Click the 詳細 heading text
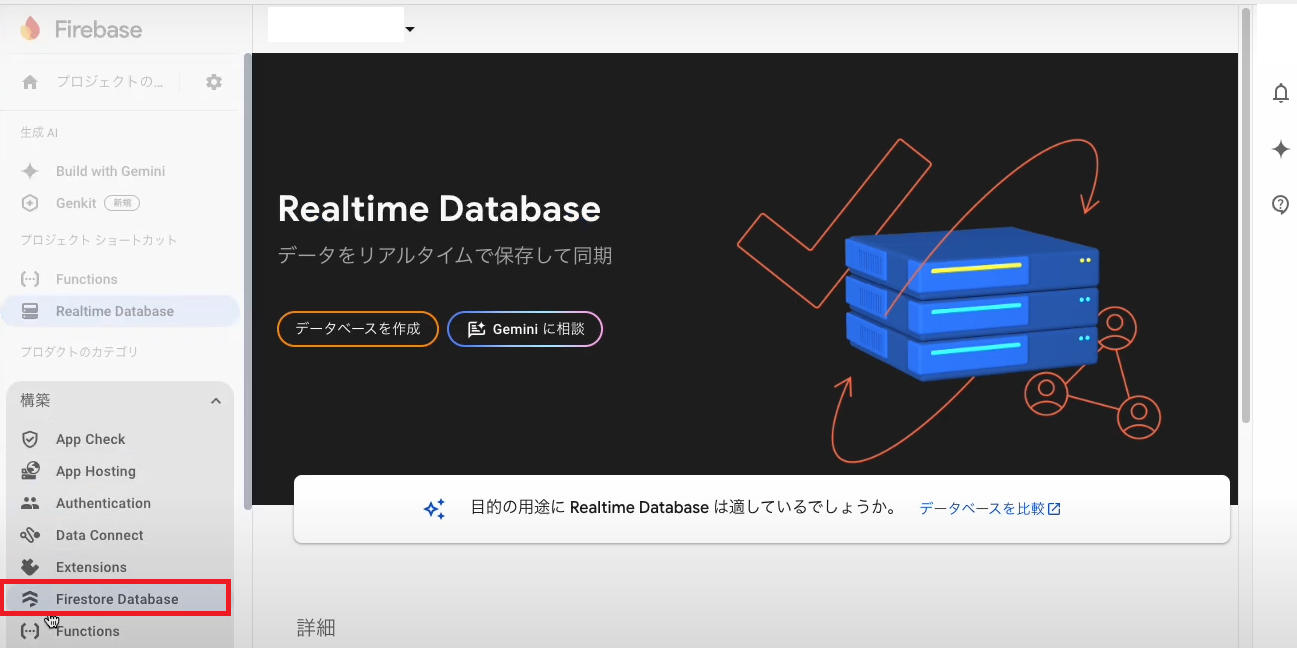 tap(316, 628)
